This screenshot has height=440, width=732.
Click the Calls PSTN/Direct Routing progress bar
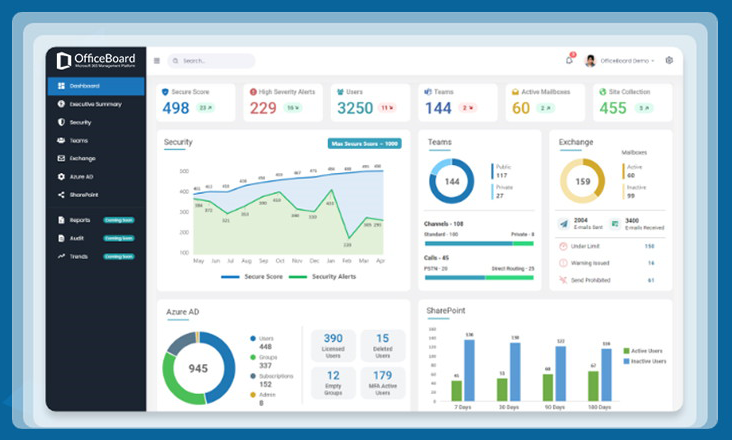coord(479,278)
